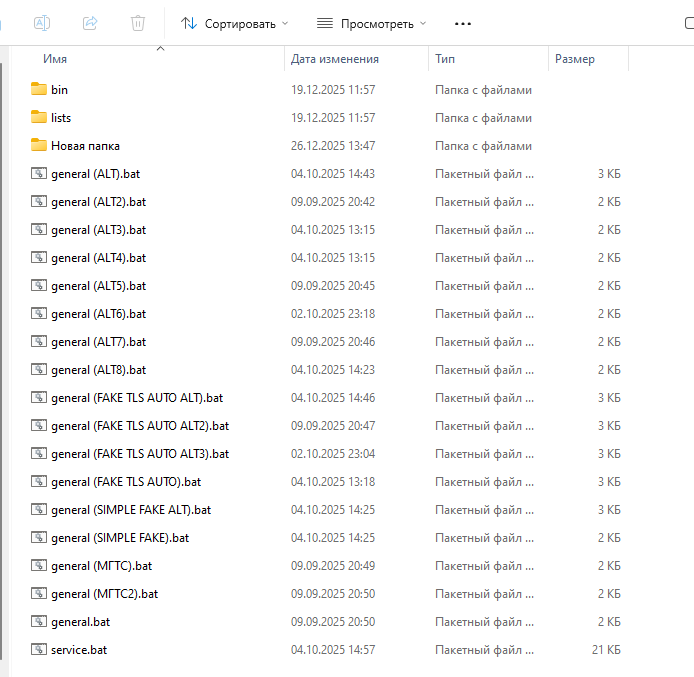This screenshot has width=694, height=677.
Task: Click the sort direction arrow above Имя
Action: pos(161,48)
